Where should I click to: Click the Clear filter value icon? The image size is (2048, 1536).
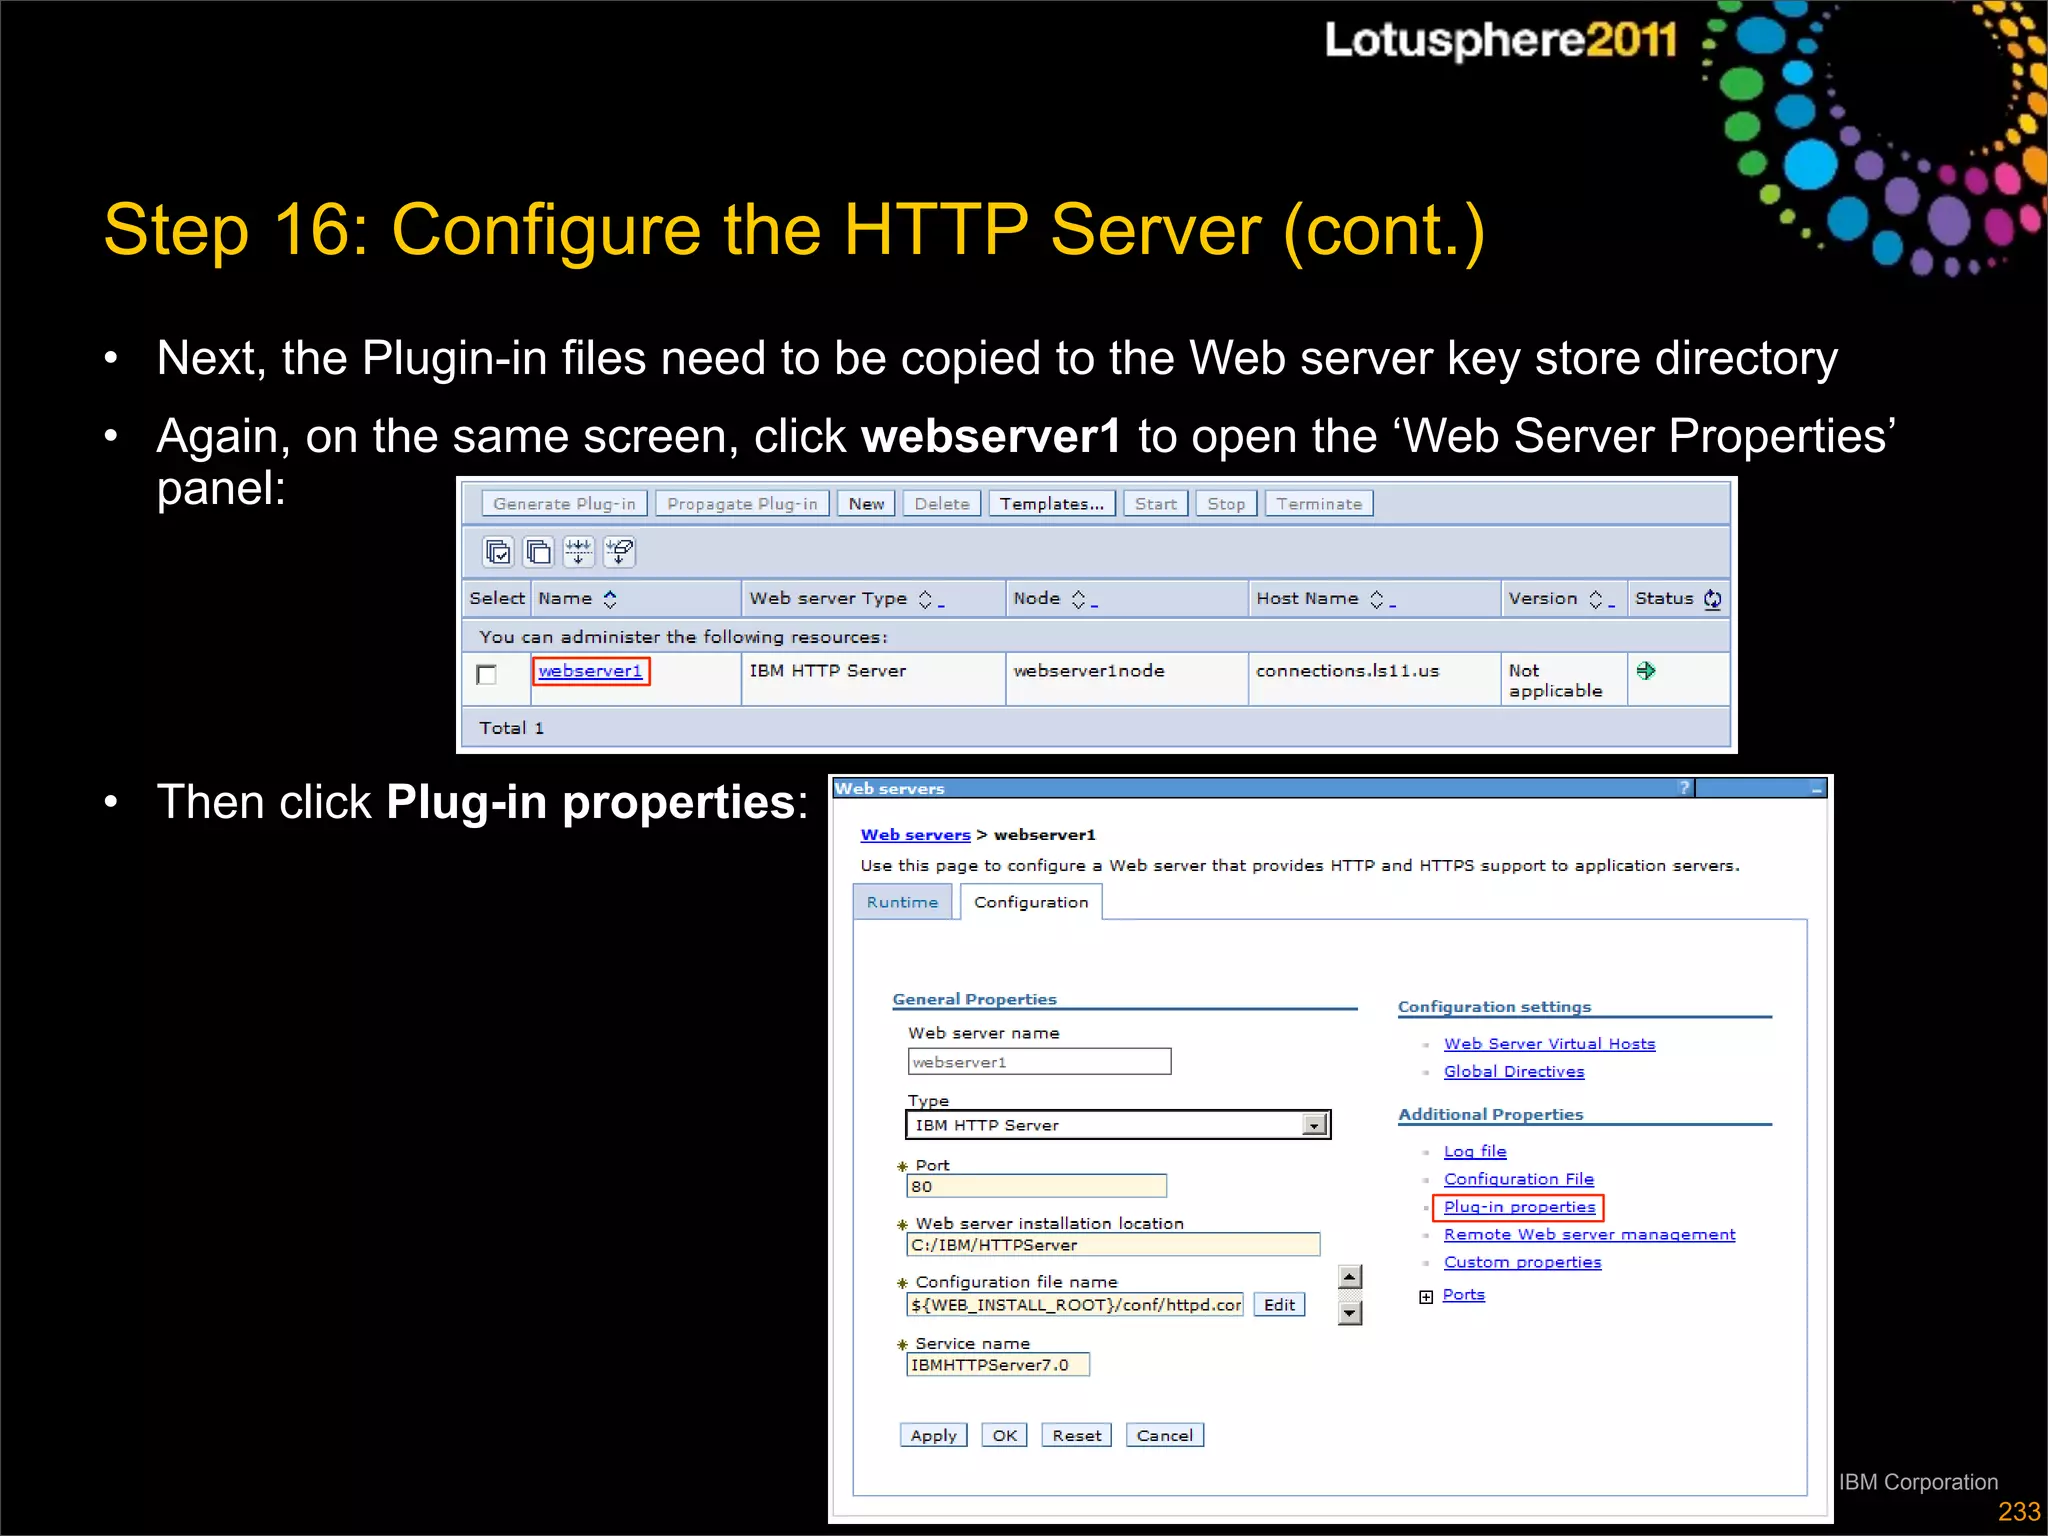619,551
